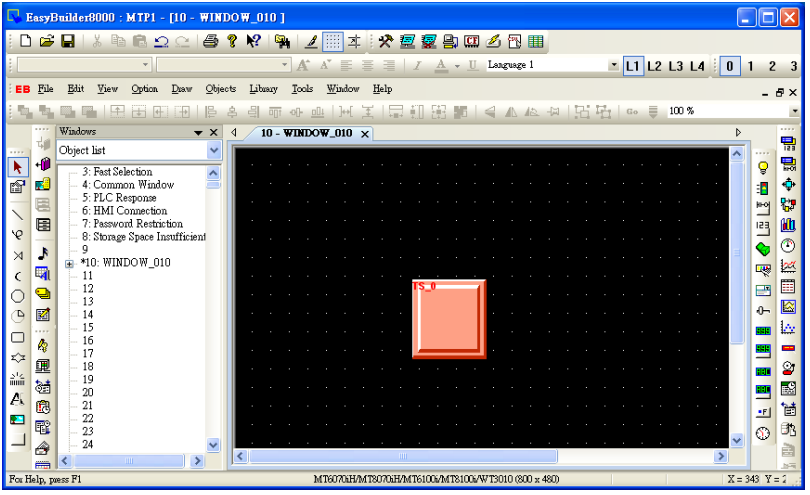The image size is (810, 495).
Task: Select state number 2
Action: coord(772,66)
